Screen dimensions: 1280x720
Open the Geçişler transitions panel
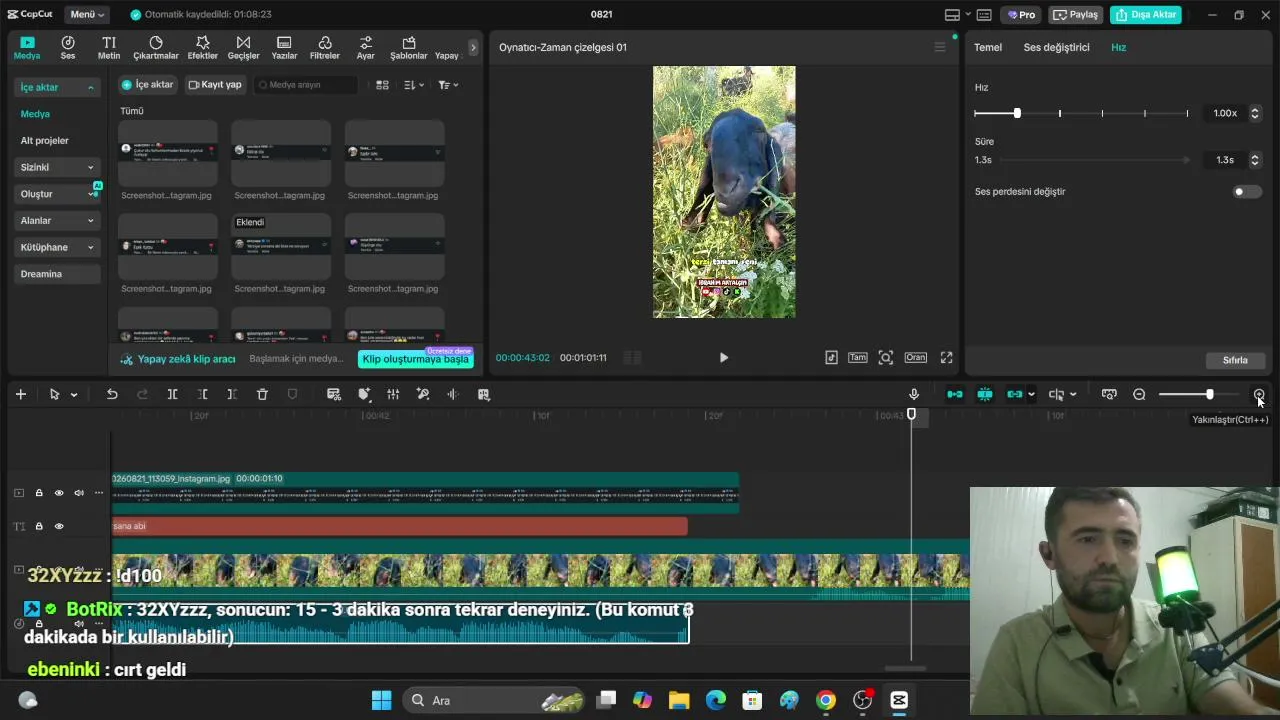point(243,47)
